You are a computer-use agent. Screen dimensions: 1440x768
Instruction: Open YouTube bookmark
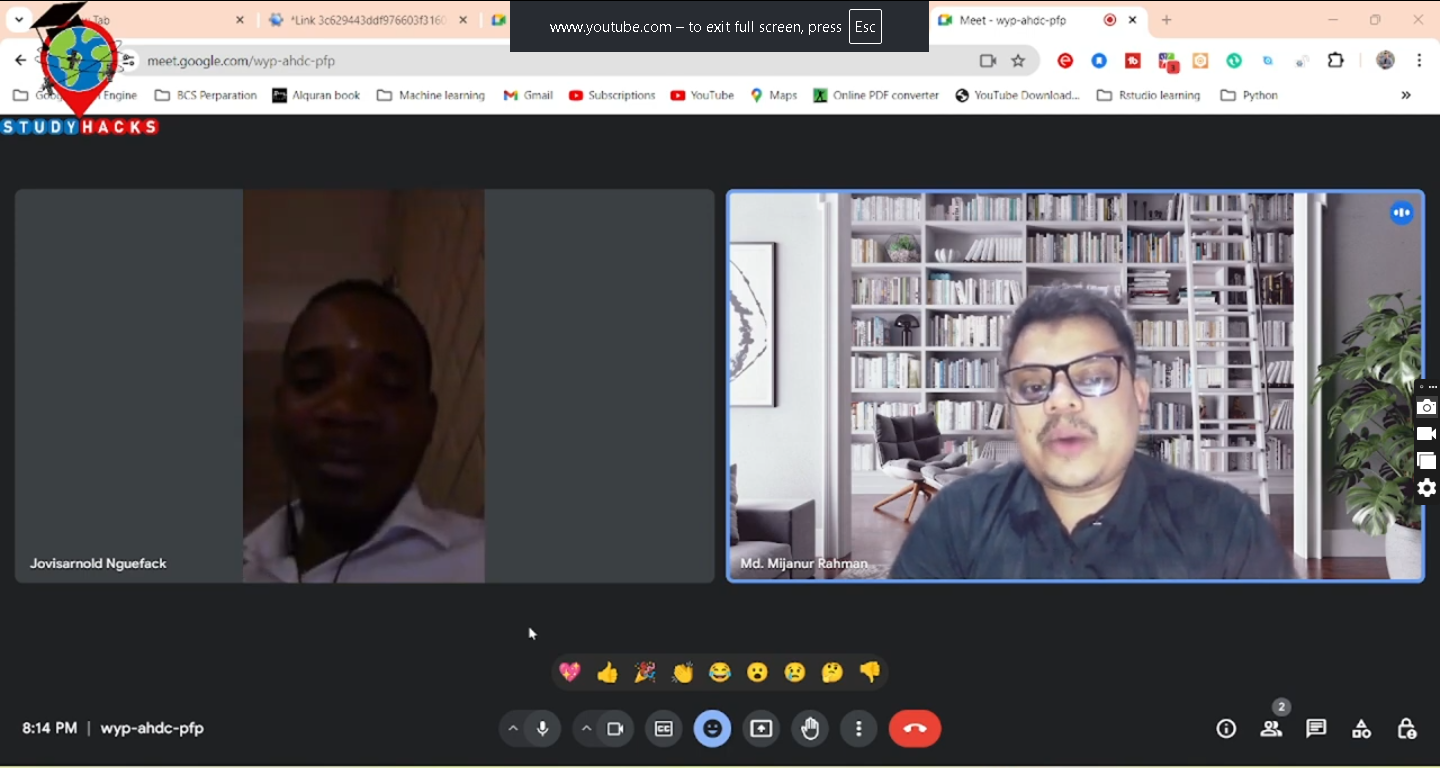coord(702,95)
